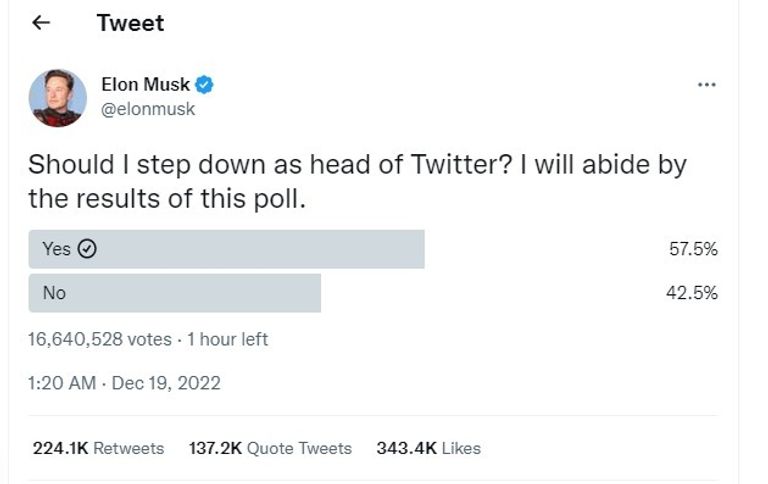Click the back arrow icon

point(41,23)
